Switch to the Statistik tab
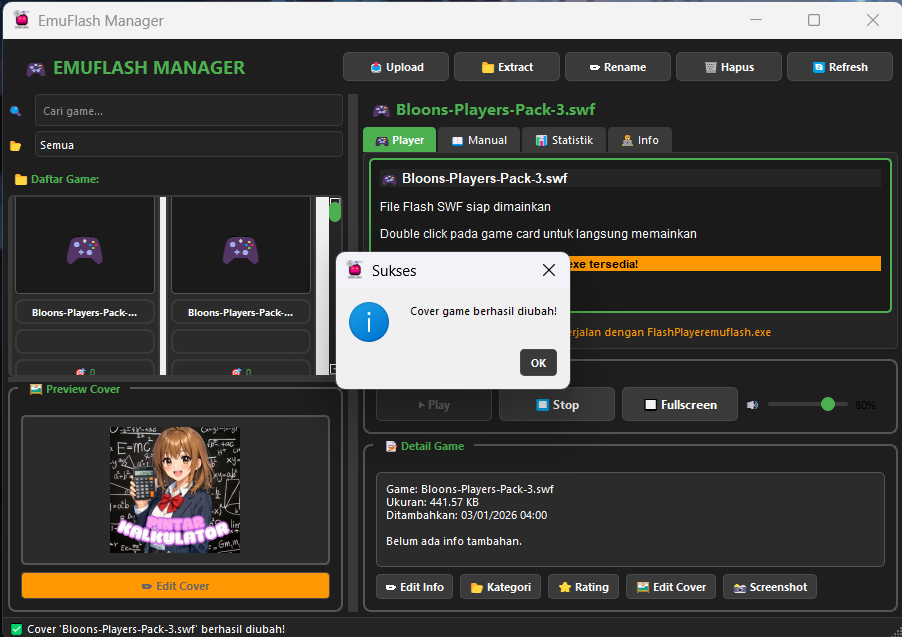The width and height of the screenshot is (902, 637). (x=564, y=140)
